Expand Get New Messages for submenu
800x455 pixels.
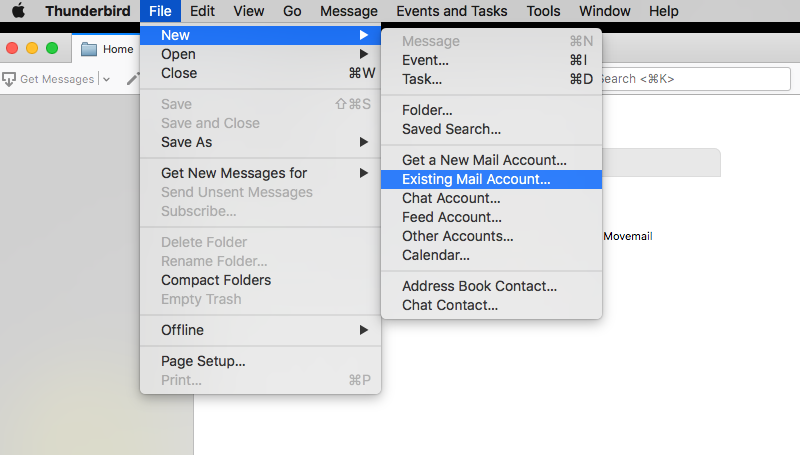click(261, 173)
